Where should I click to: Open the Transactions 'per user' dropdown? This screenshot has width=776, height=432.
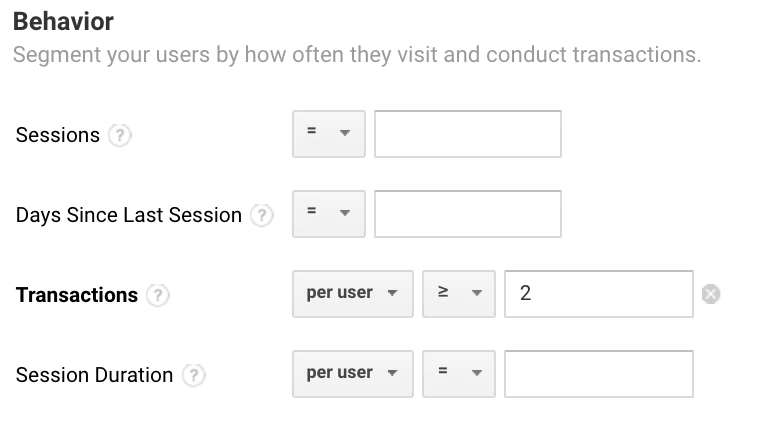click(352, 294)
